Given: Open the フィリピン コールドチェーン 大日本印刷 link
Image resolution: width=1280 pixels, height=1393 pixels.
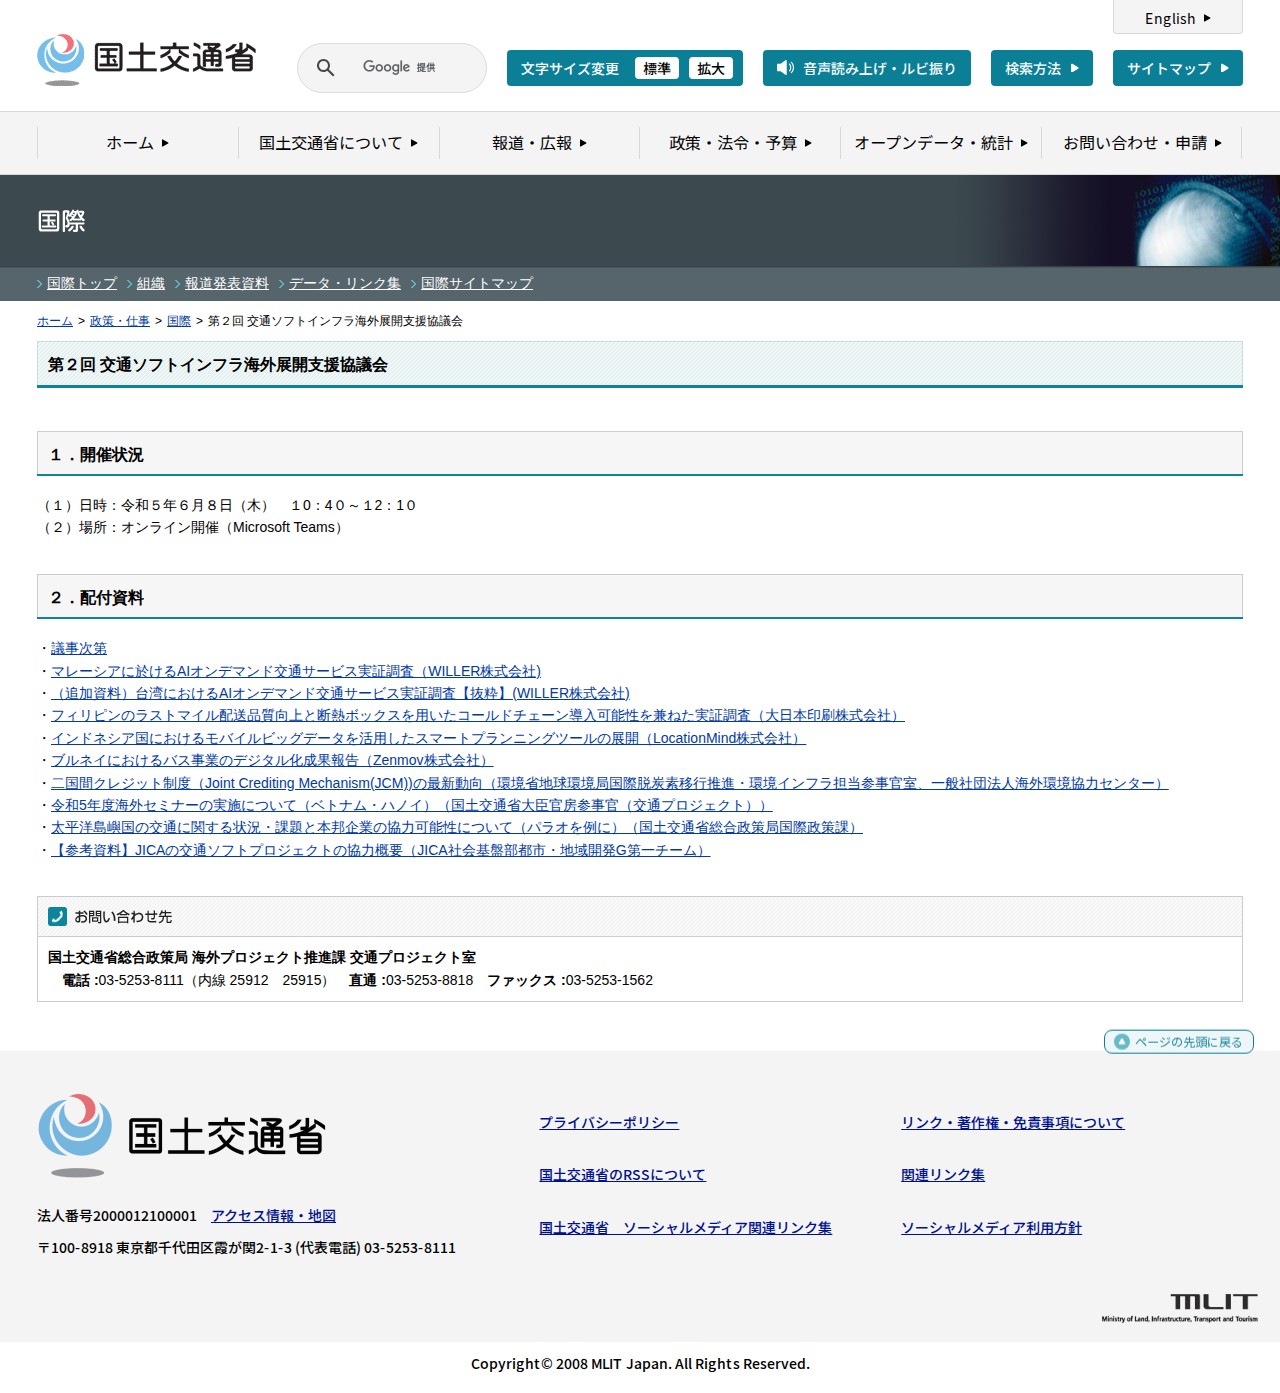Looking at the screenshot, I should 478,715.
